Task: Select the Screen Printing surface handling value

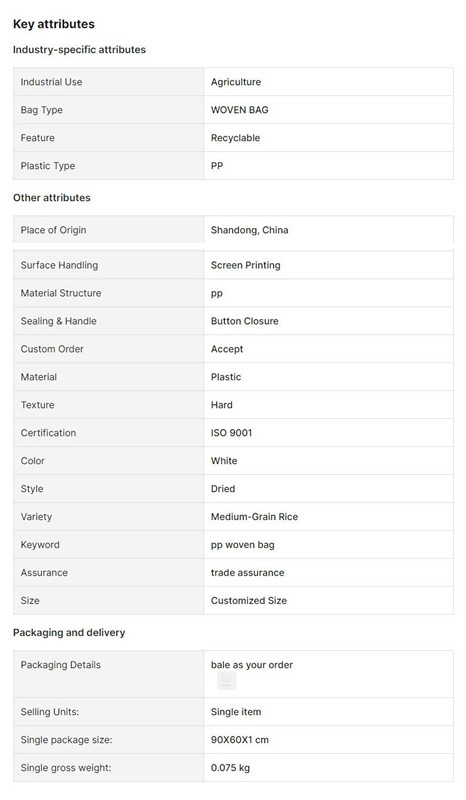Action: pyautogui.click(x=246, y=265)
